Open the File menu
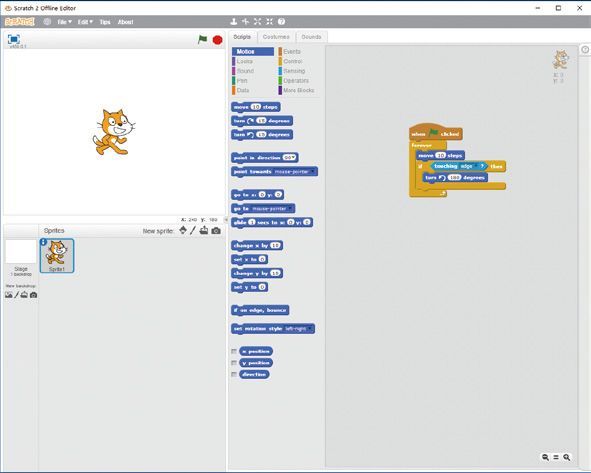This screenshot has height=473, width=591. (64, 22)
